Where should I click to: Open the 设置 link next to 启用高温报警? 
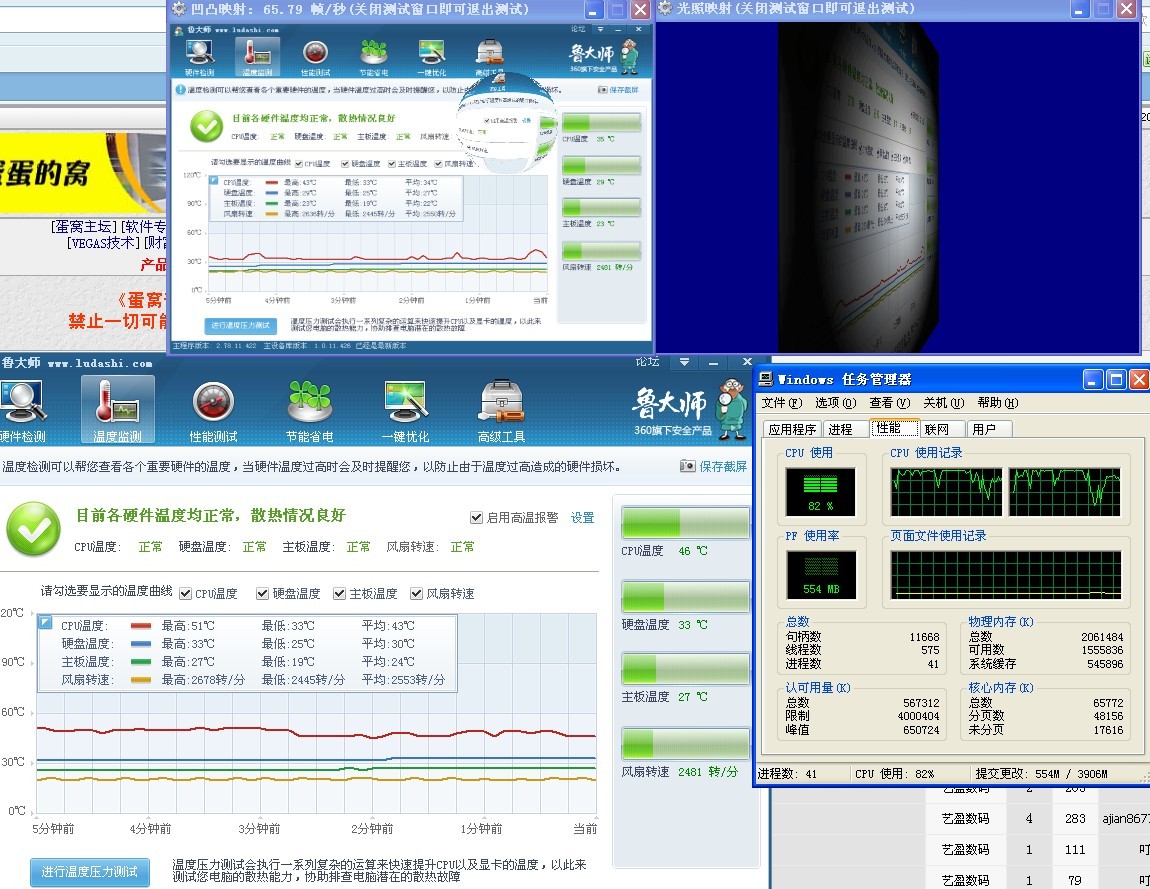click(582, 518)
